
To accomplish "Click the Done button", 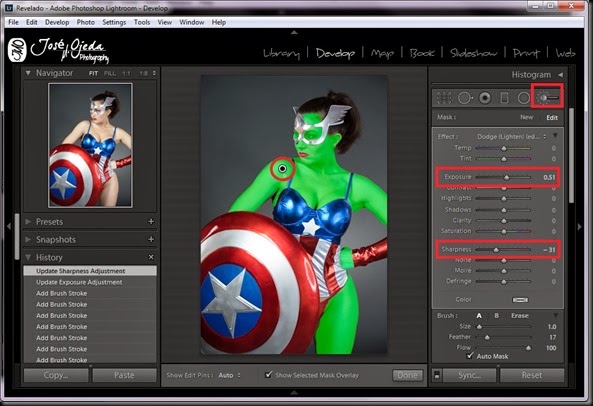I will (407, 375).
